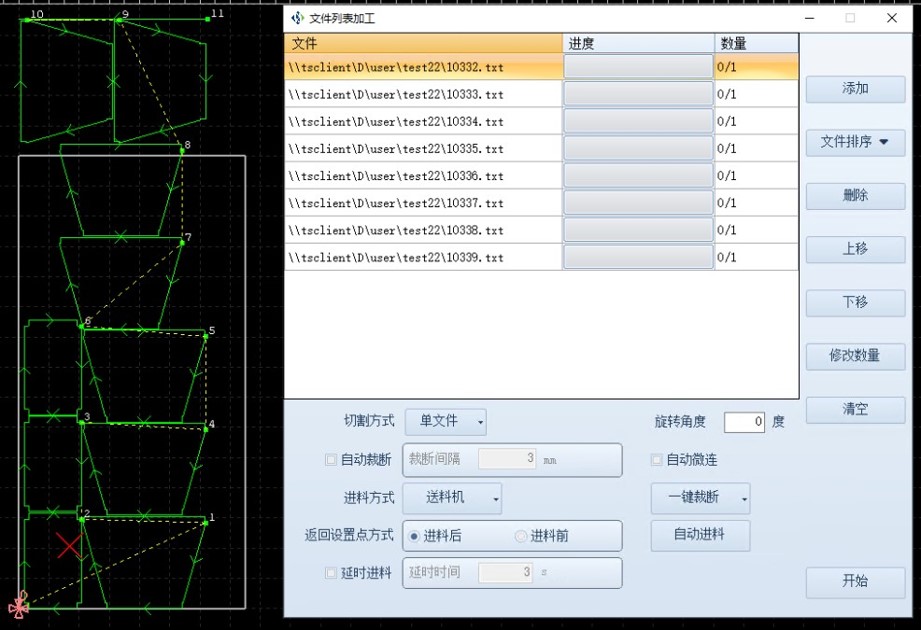Open the 切割方式 单文件 dropdown

[446, 422]
